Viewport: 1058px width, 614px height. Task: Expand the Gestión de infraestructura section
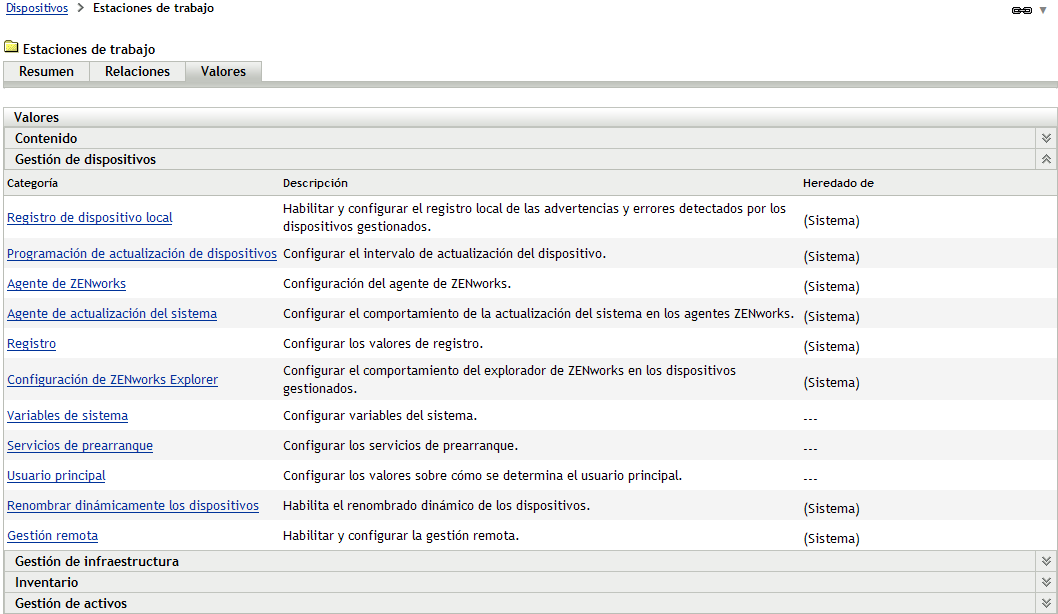click(1046, 561)
